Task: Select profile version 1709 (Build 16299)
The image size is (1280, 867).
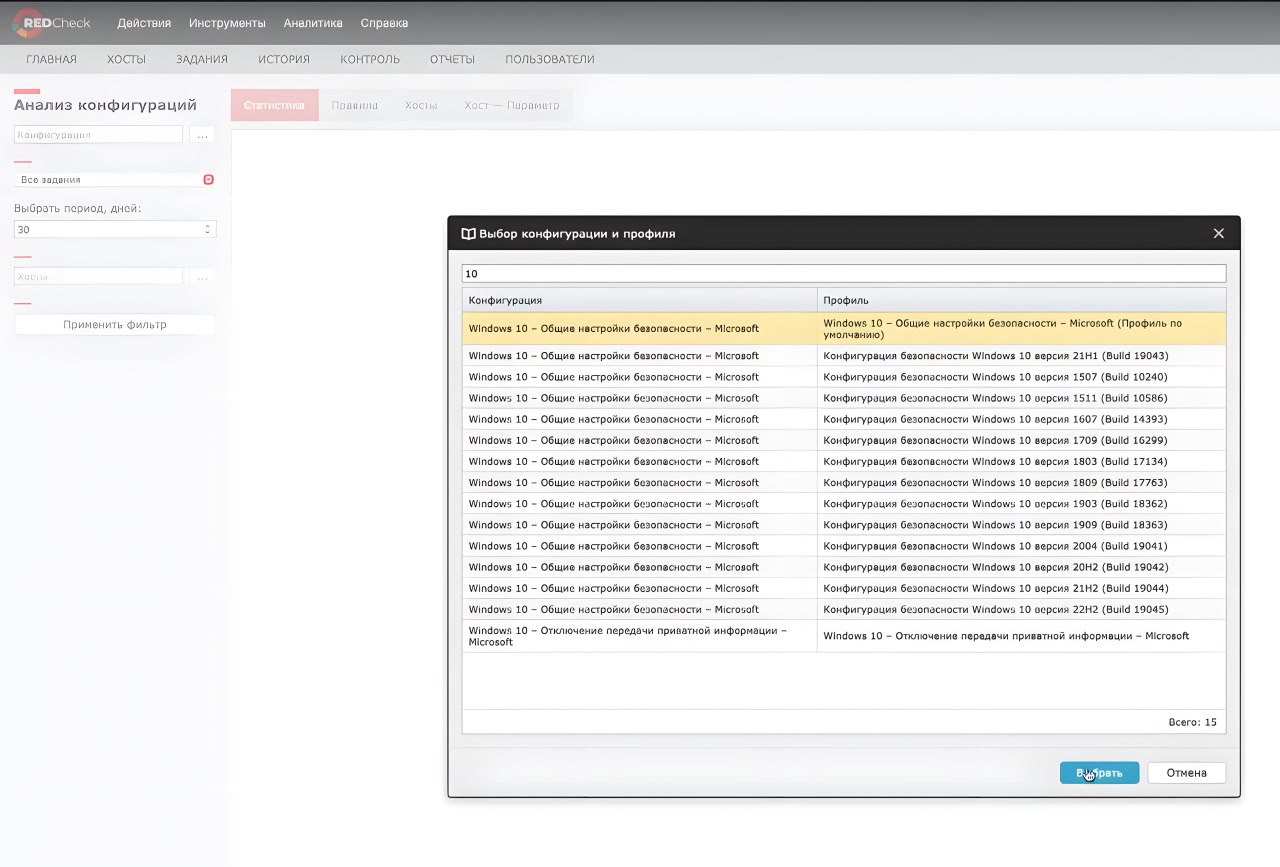Action: 844,440
